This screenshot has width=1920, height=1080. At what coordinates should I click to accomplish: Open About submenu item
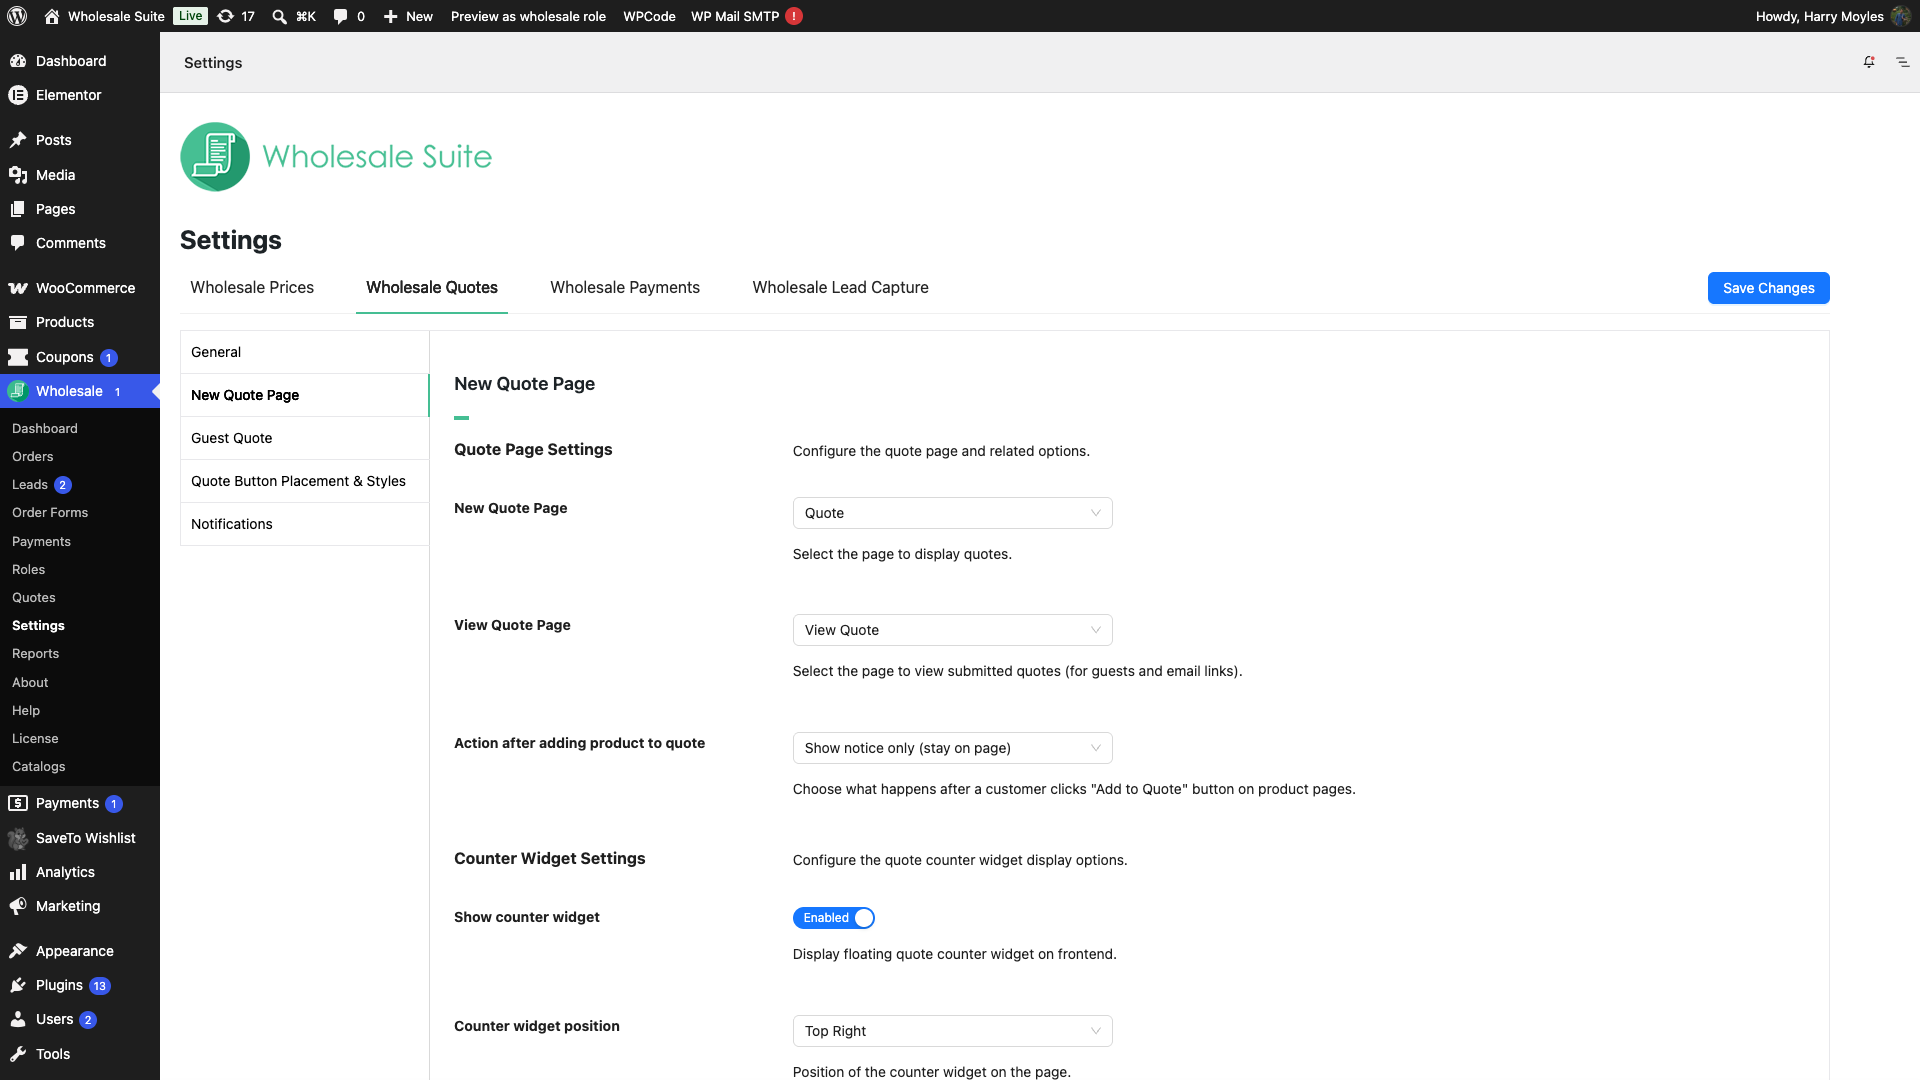pos(30,682)
